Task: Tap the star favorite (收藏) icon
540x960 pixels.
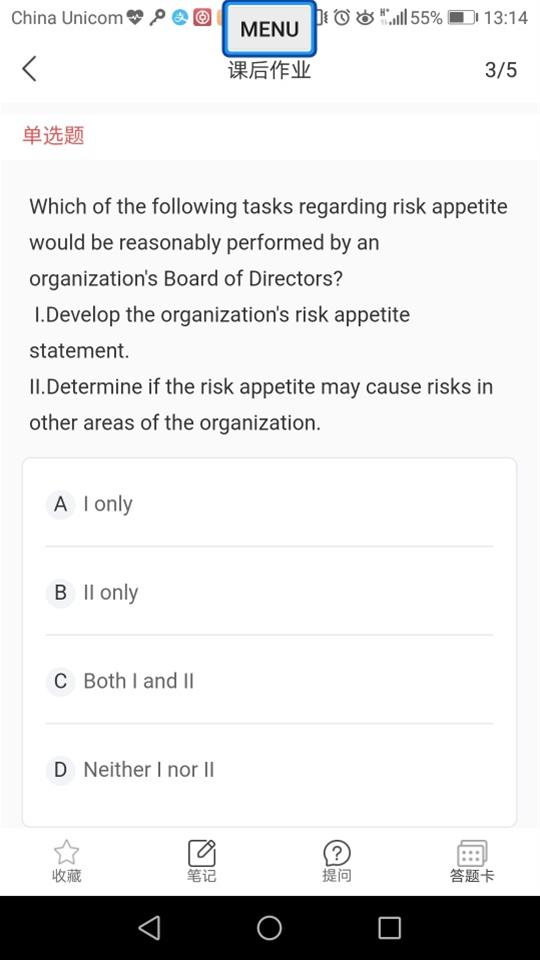Action: click(66, 852)
